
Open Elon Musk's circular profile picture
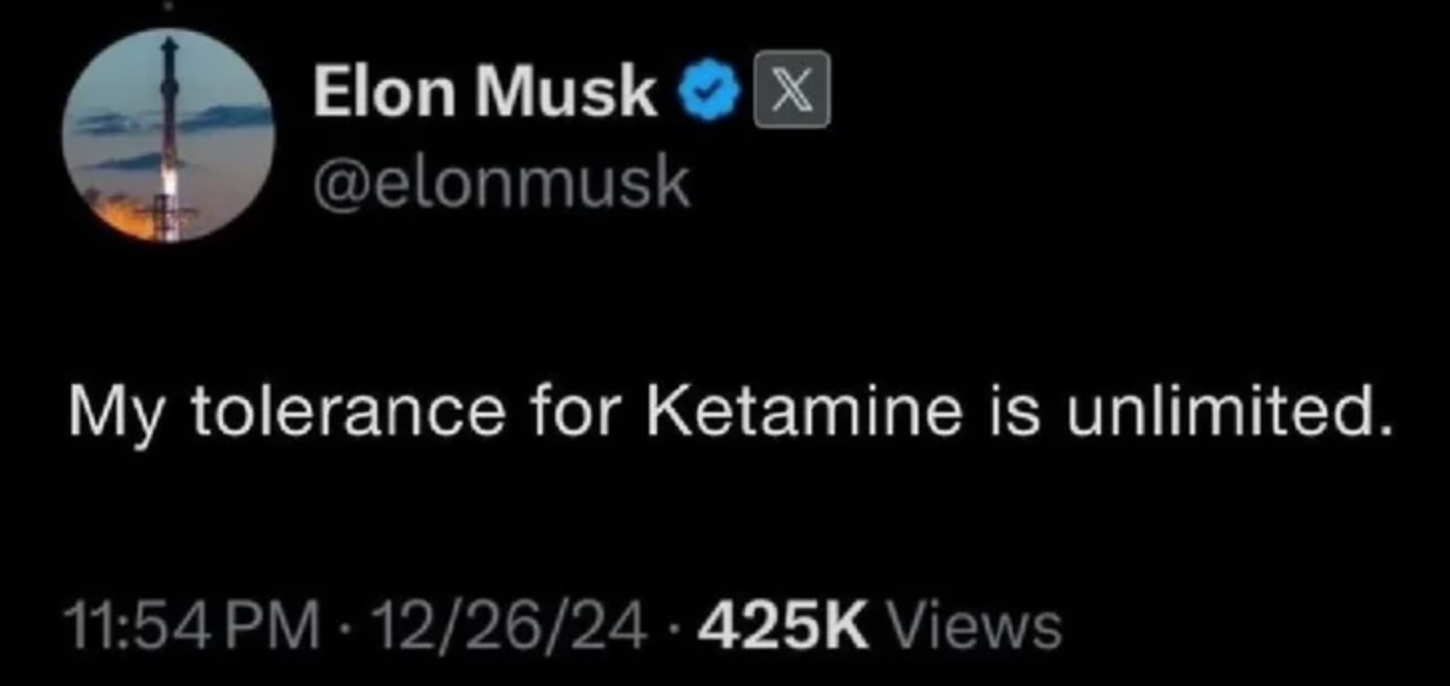(x=168, y=135)
